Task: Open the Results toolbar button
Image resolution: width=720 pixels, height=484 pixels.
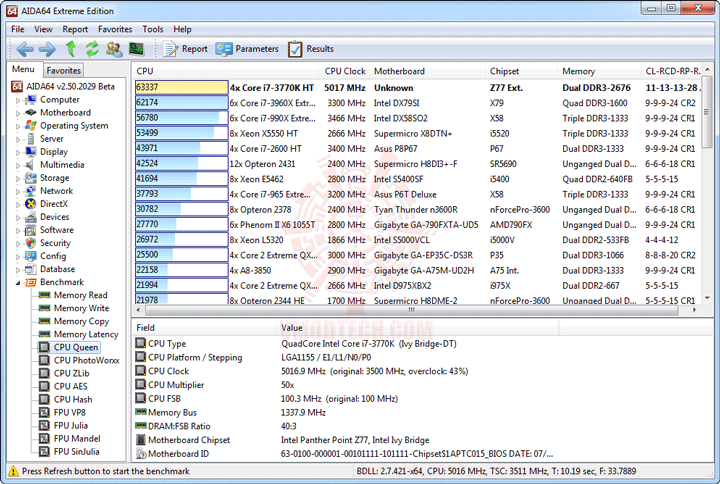Action: tap(310, 49)
